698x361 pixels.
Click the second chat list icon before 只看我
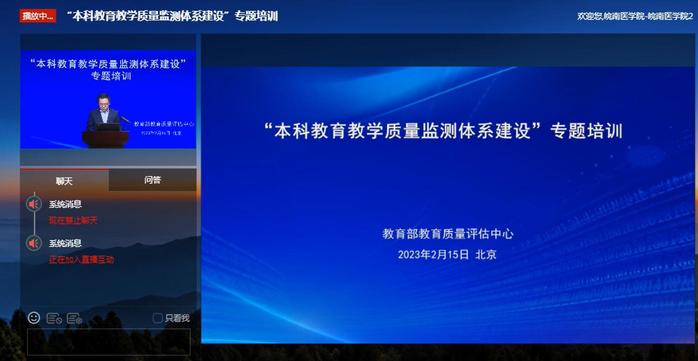pyautogui.click(x=74, y=318)
